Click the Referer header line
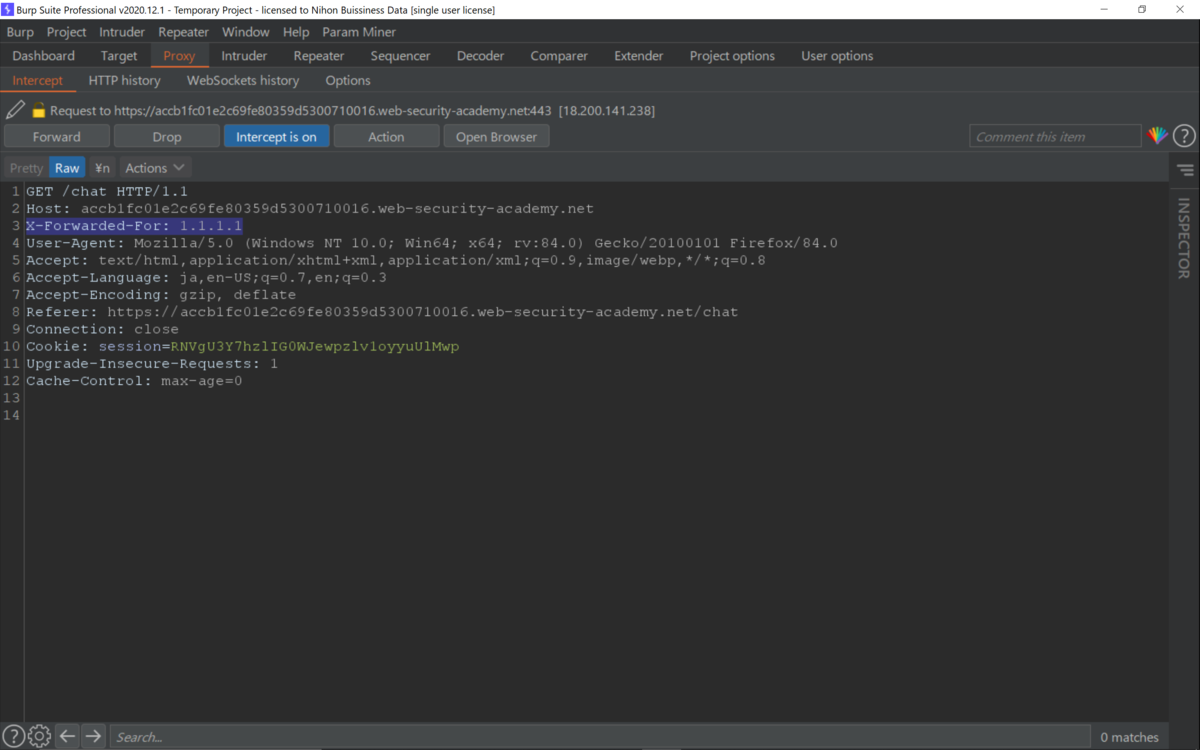The width and height of the screenshot is (1200, 750). 382,312
